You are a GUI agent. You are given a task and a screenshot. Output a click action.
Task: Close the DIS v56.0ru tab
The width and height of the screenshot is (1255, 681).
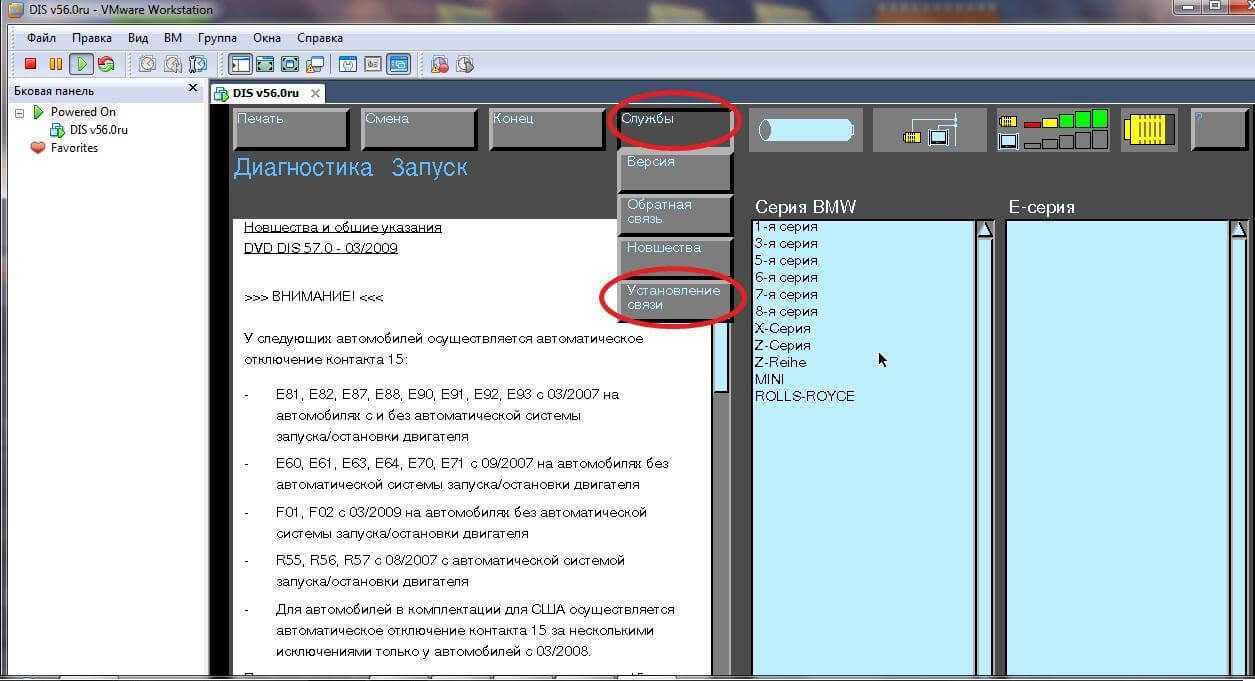pyautogui.click(x=315, y=94)
